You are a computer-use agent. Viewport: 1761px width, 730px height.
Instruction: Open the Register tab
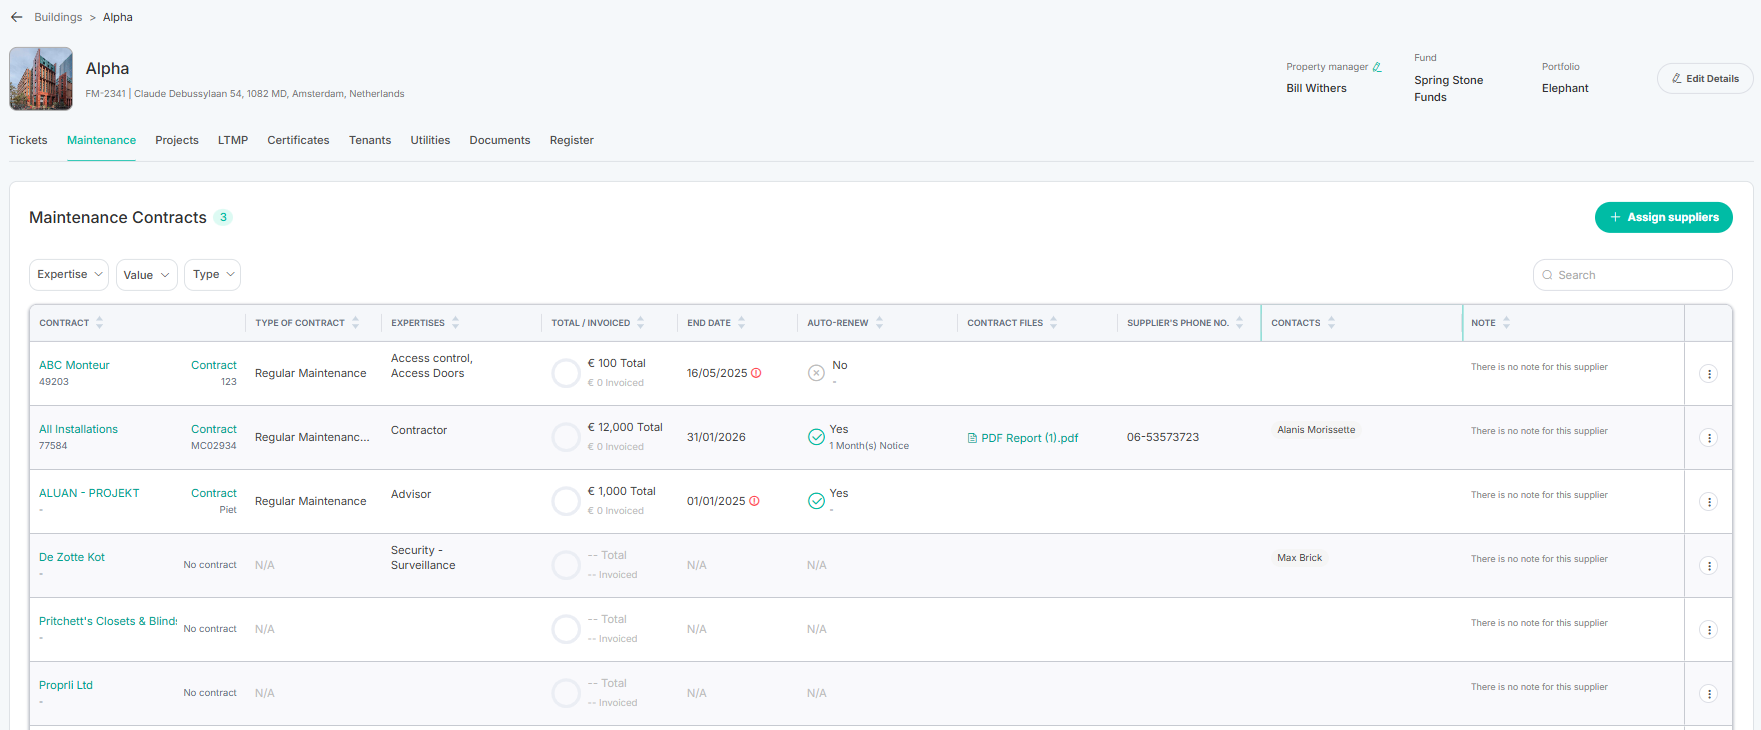pyautogui.click(x=572, y=140)
